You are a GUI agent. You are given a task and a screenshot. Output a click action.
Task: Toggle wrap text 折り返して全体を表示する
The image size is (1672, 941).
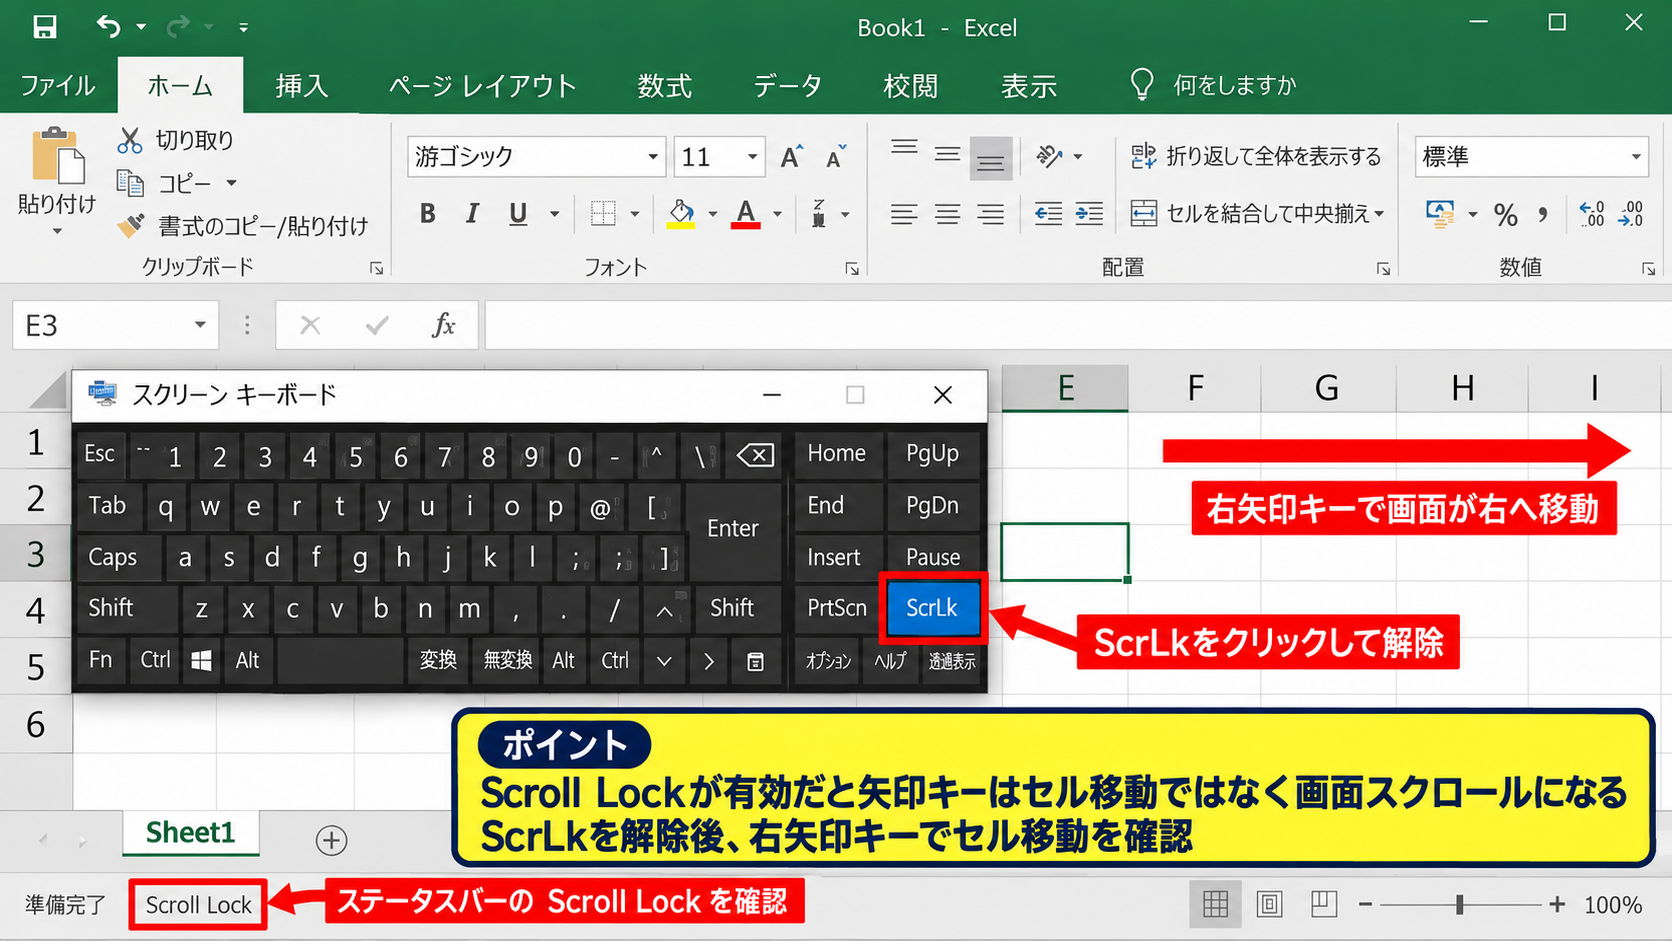pyautogui.click(x=1256, y=156)
